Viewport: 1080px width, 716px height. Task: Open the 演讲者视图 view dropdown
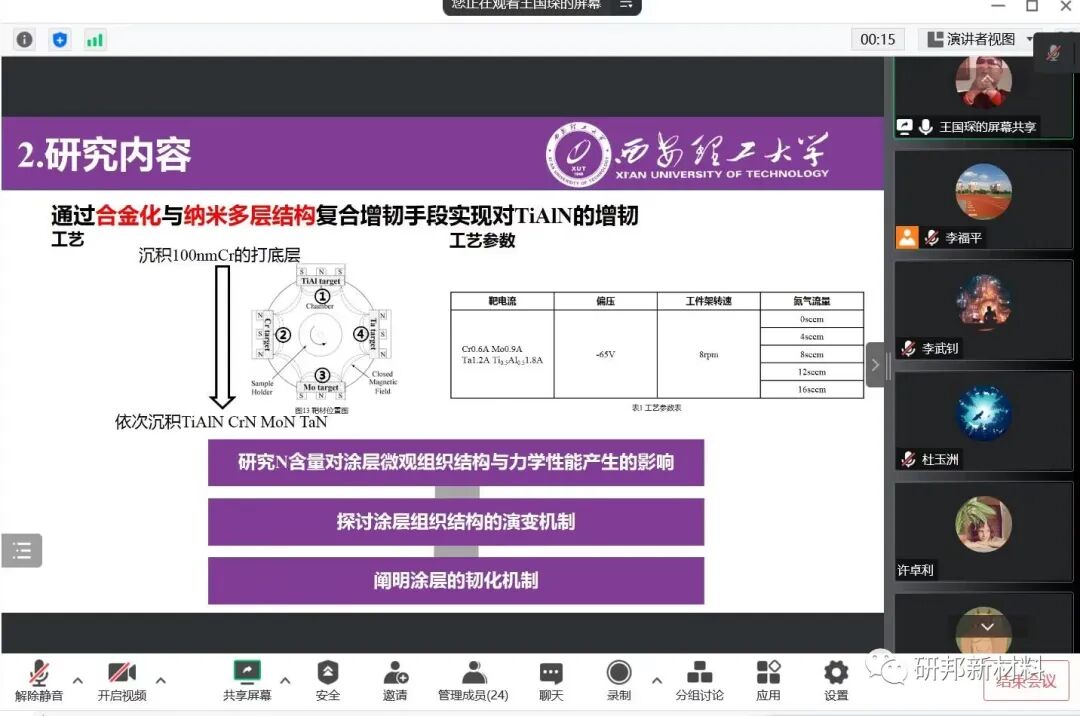point(979,39)
